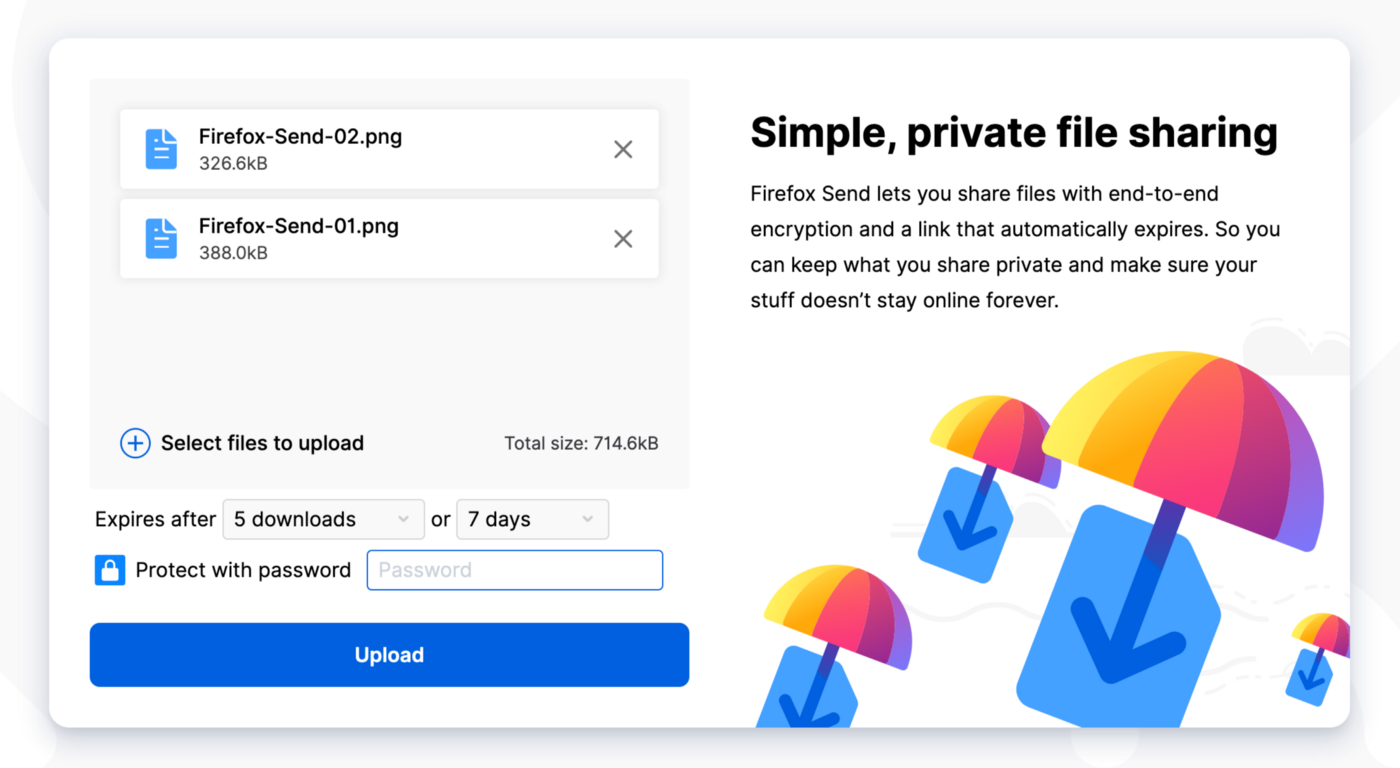Click the blue padlock icon
Image resolution: width=1400 pixels, height=768 pixels.
109,569
